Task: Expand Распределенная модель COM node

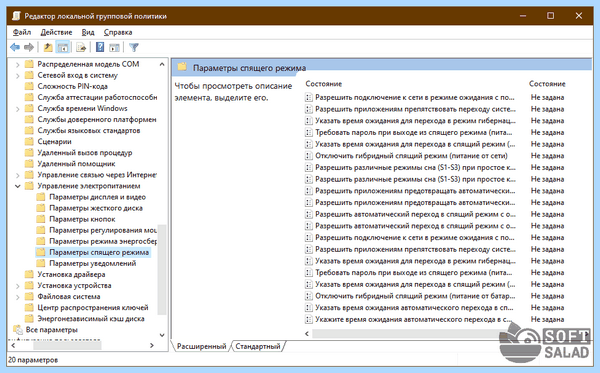Action: [x=18, y=64]
